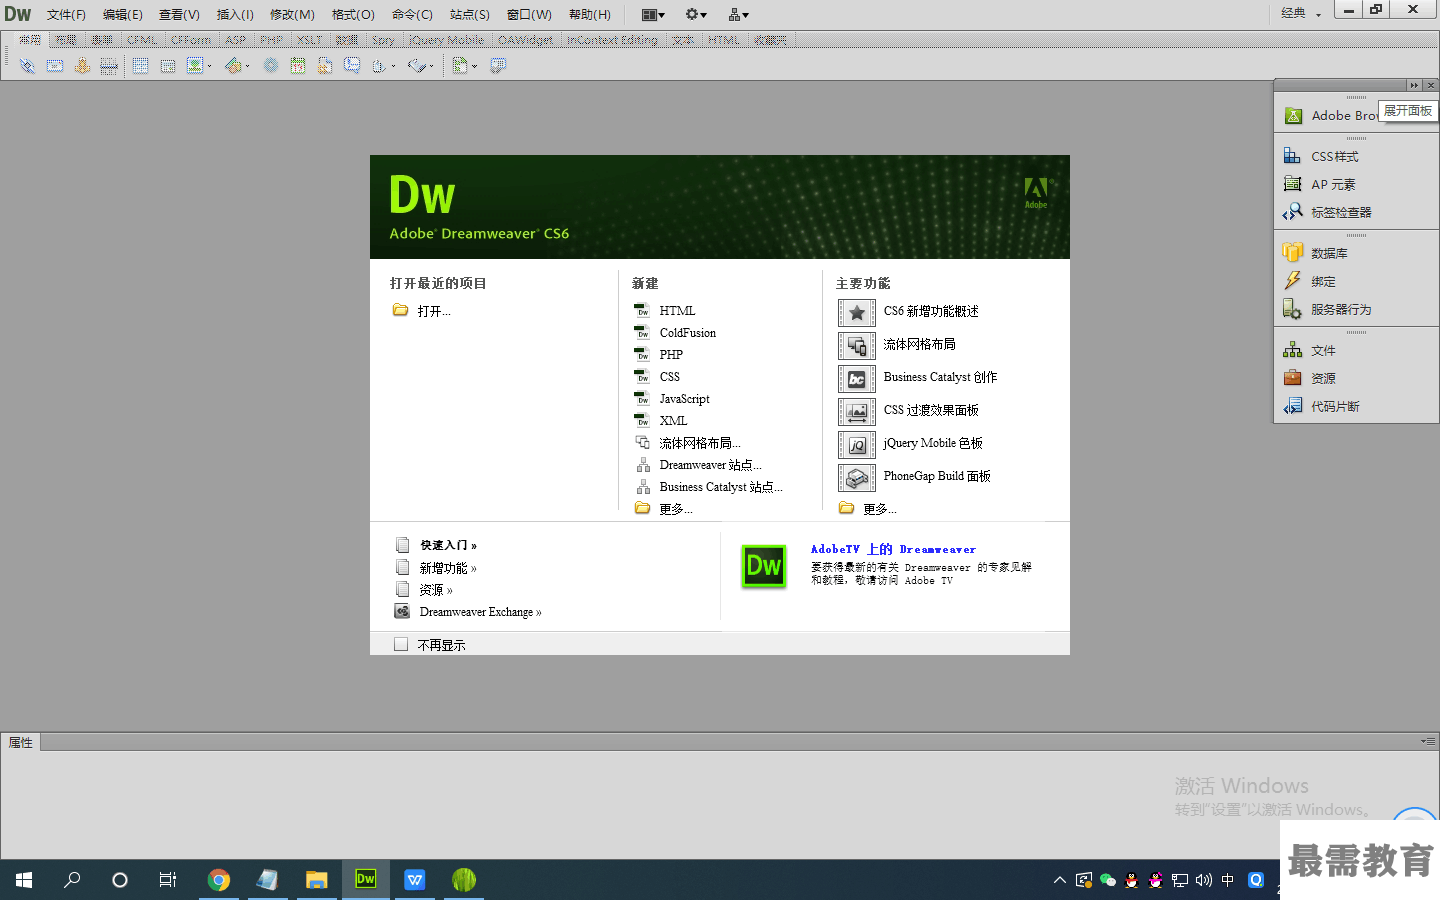This screenshot has width=1440, height=900.
Task: Switch to the InContext Editing tab
Action: tap(612, 40)
